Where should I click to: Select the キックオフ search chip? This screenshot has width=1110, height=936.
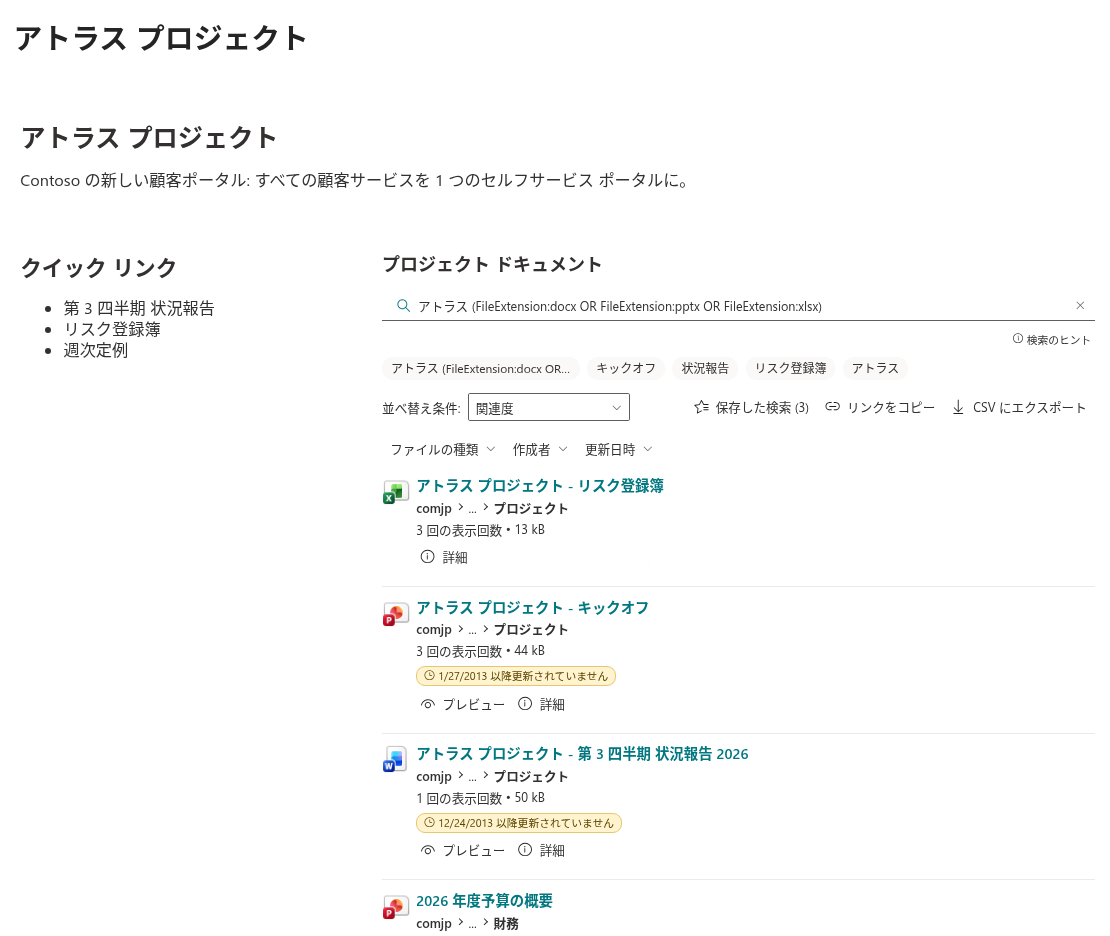pyautogui.click(x=626, y=368)
